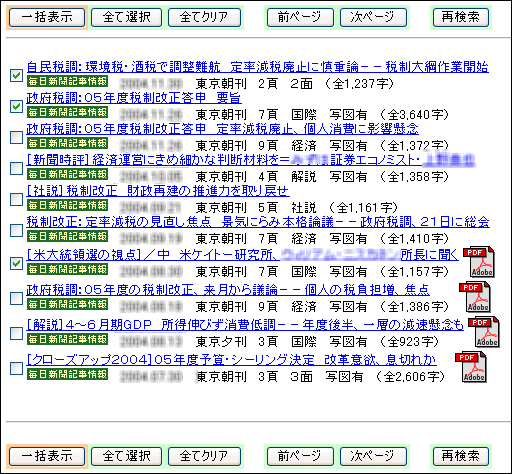The height and width of the screenshot is (474, 512).
Task: Click 毎日新聞記事情報 badge under 個人消費に影響懸念 article
Action: pyautogui.click(x=67, y=143)
